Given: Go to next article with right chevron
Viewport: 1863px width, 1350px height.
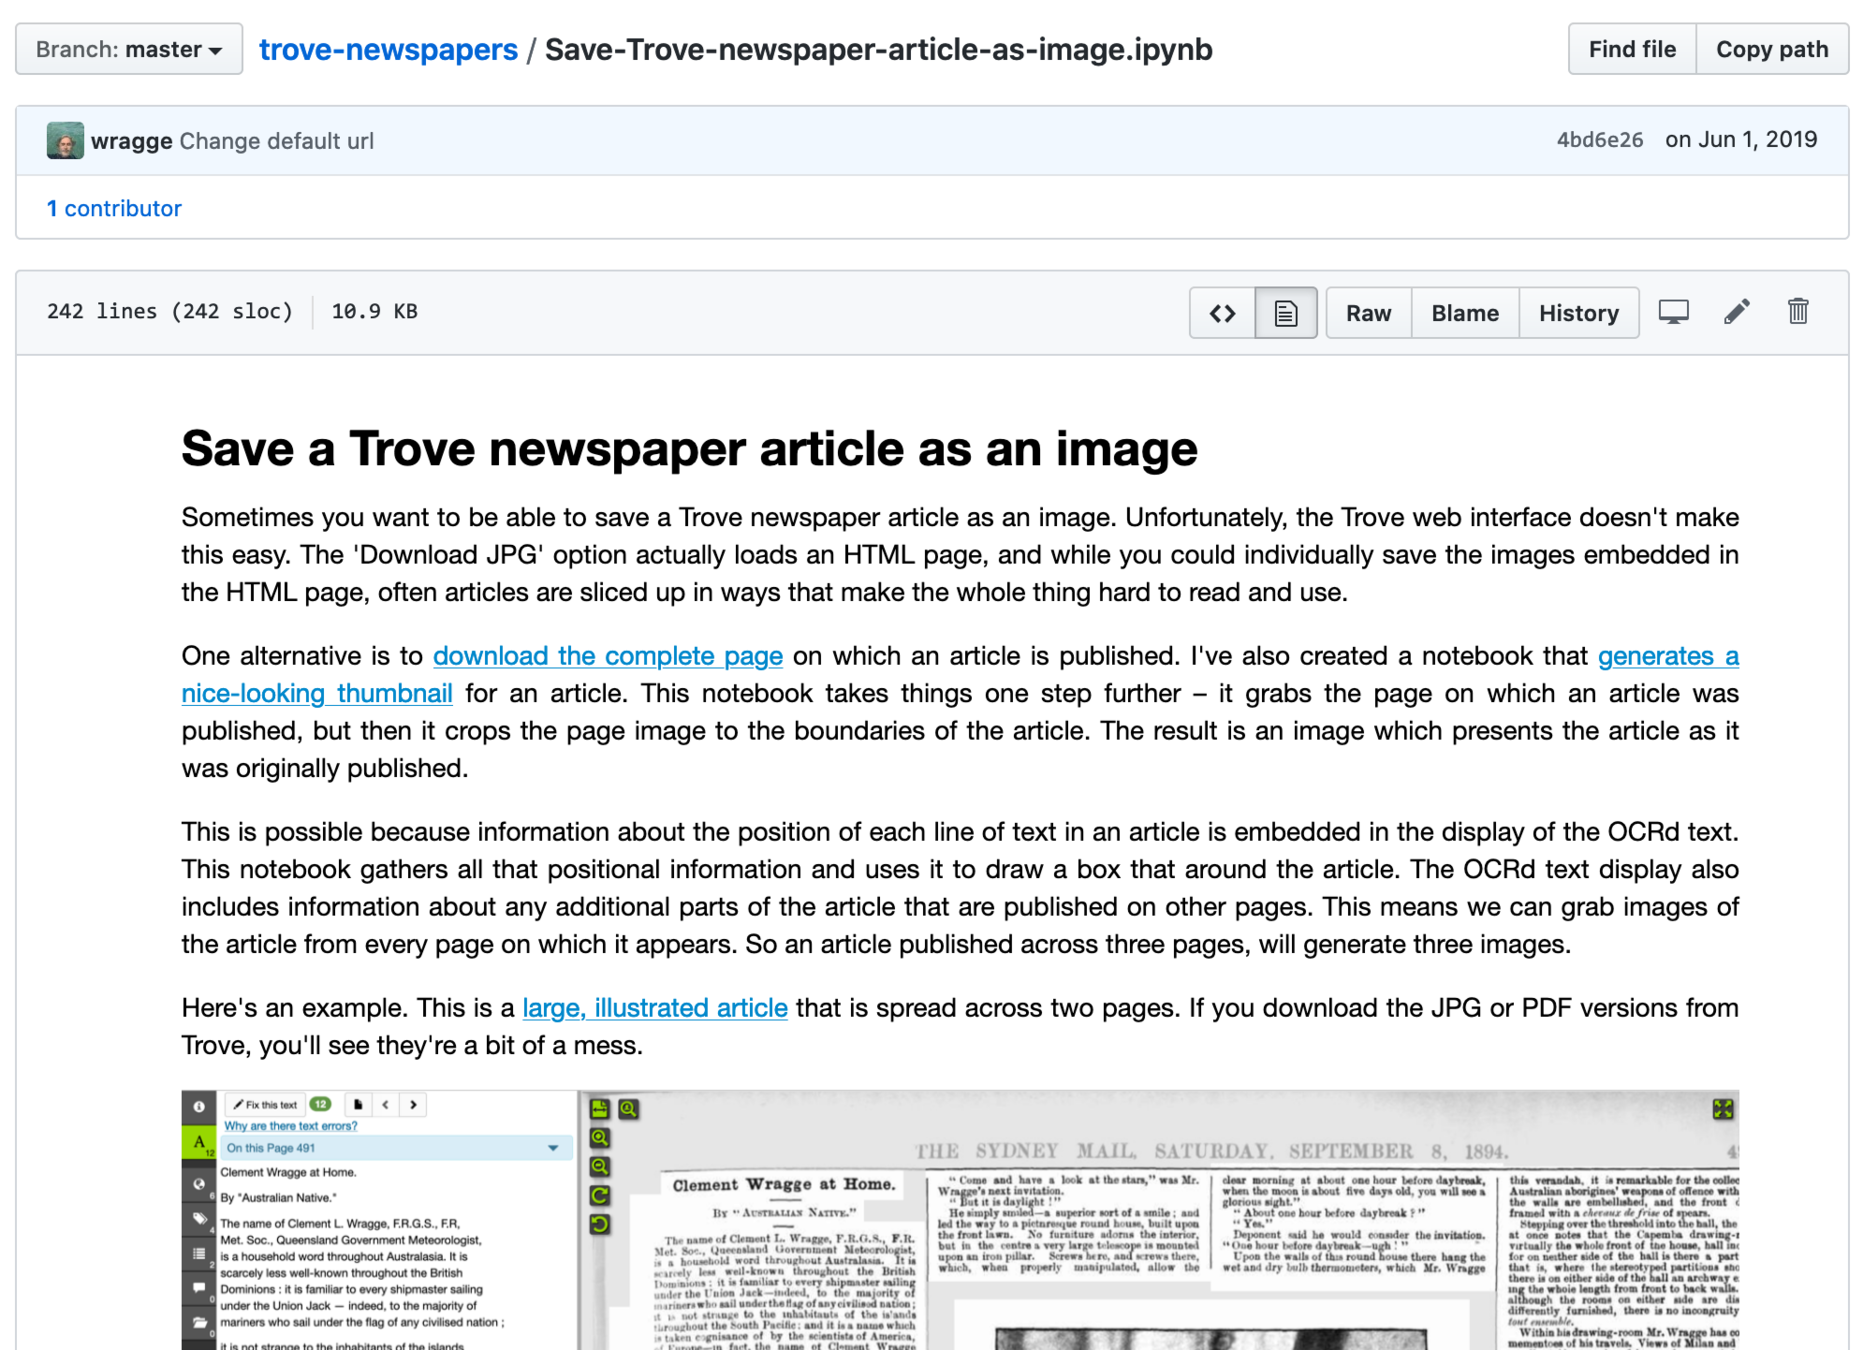Looking at the screenshot, I should tap(413, 1105).
